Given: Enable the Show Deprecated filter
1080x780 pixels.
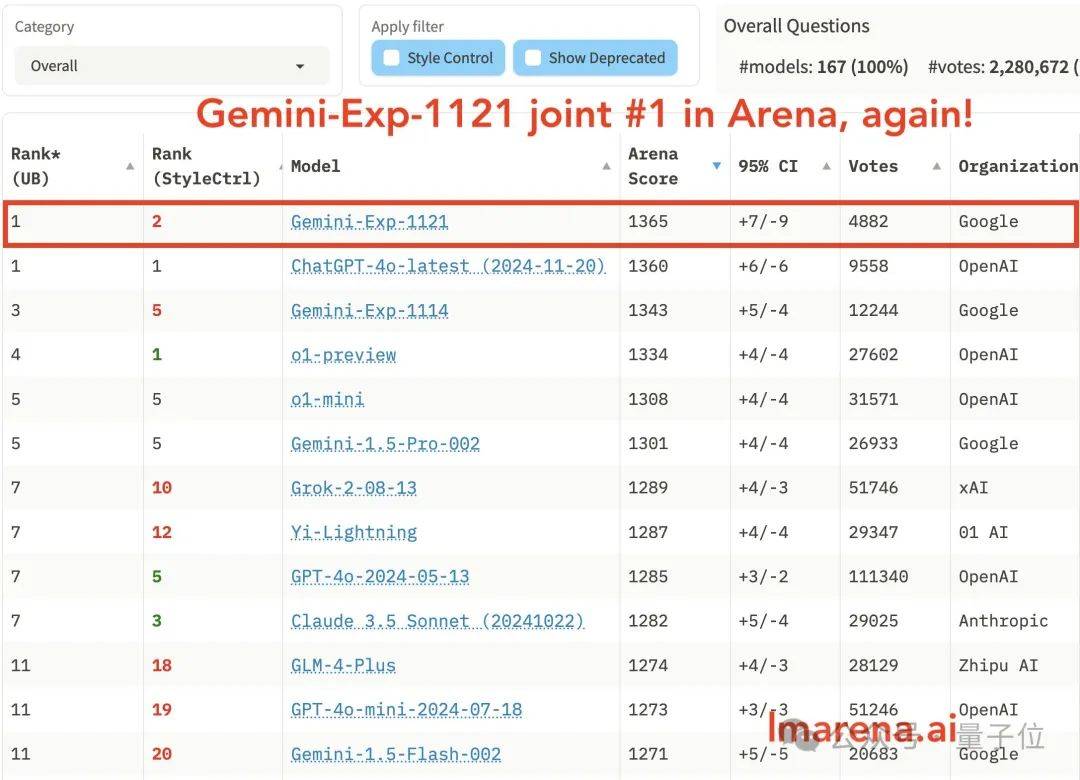Looking at the screenshot, I should point(533,58).
